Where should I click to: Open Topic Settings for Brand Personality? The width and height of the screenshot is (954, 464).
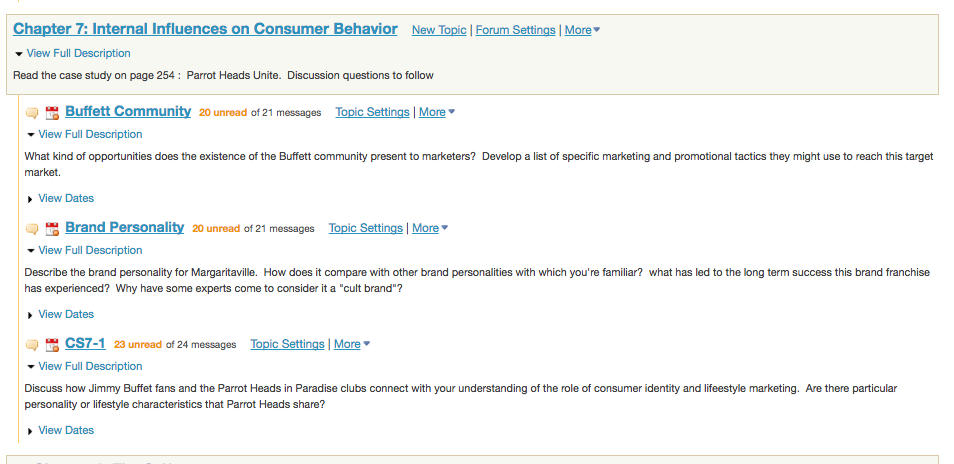pyautogui.click(x=366, y=228)
